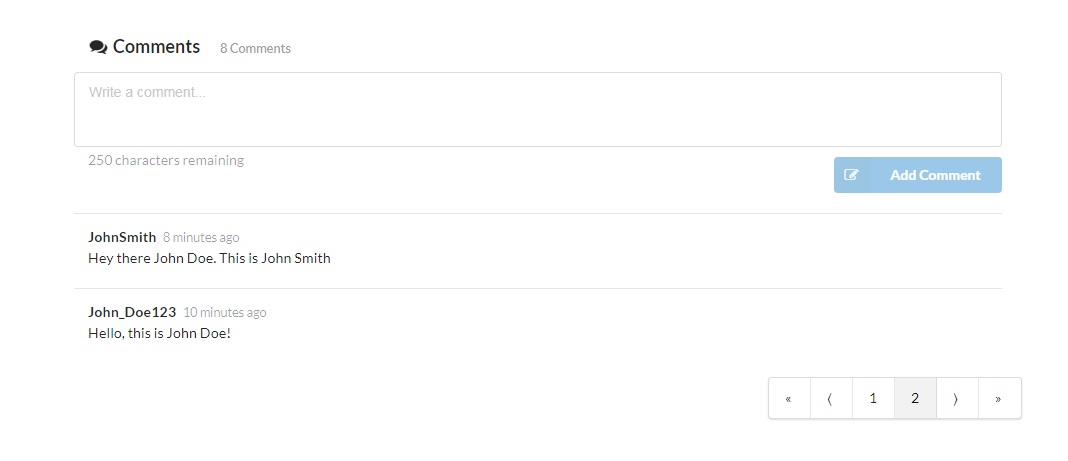Image resolution: width=1068 pixels, height=461 pixels.
Task: Focus the Write a comment text box
Action: tap(537, 109)
